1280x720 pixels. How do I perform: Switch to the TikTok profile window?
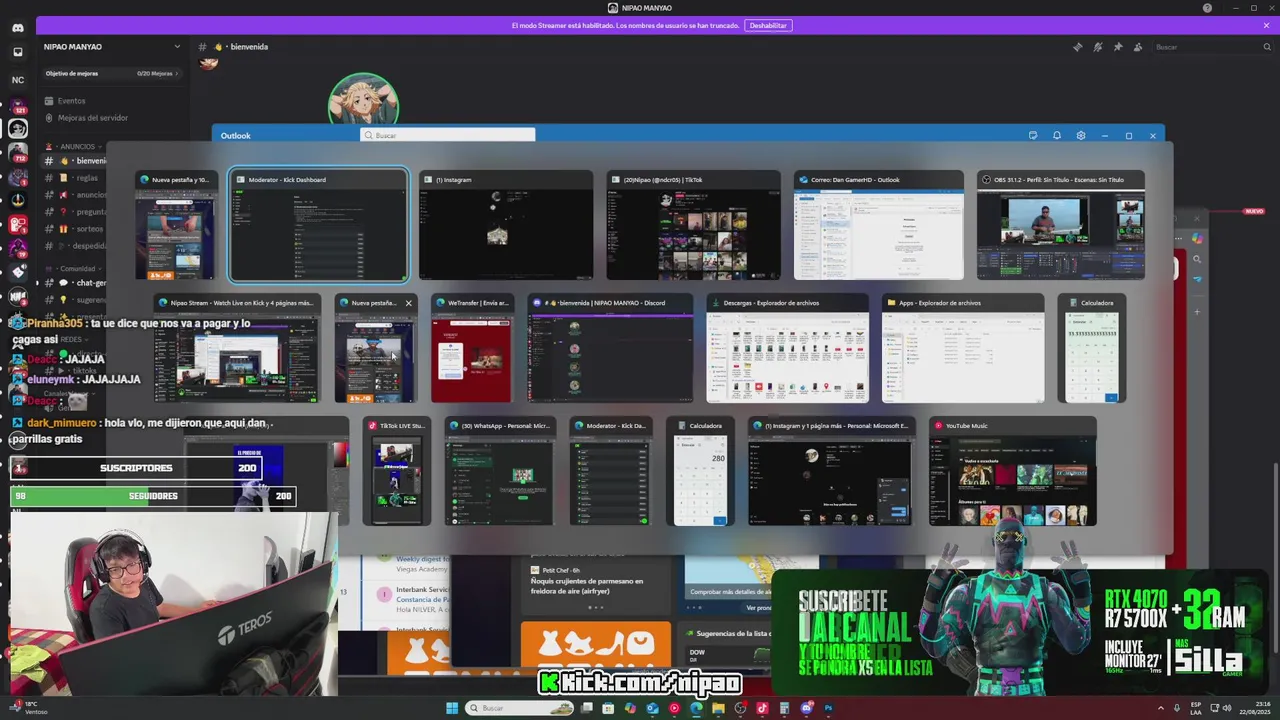(693, 225)
